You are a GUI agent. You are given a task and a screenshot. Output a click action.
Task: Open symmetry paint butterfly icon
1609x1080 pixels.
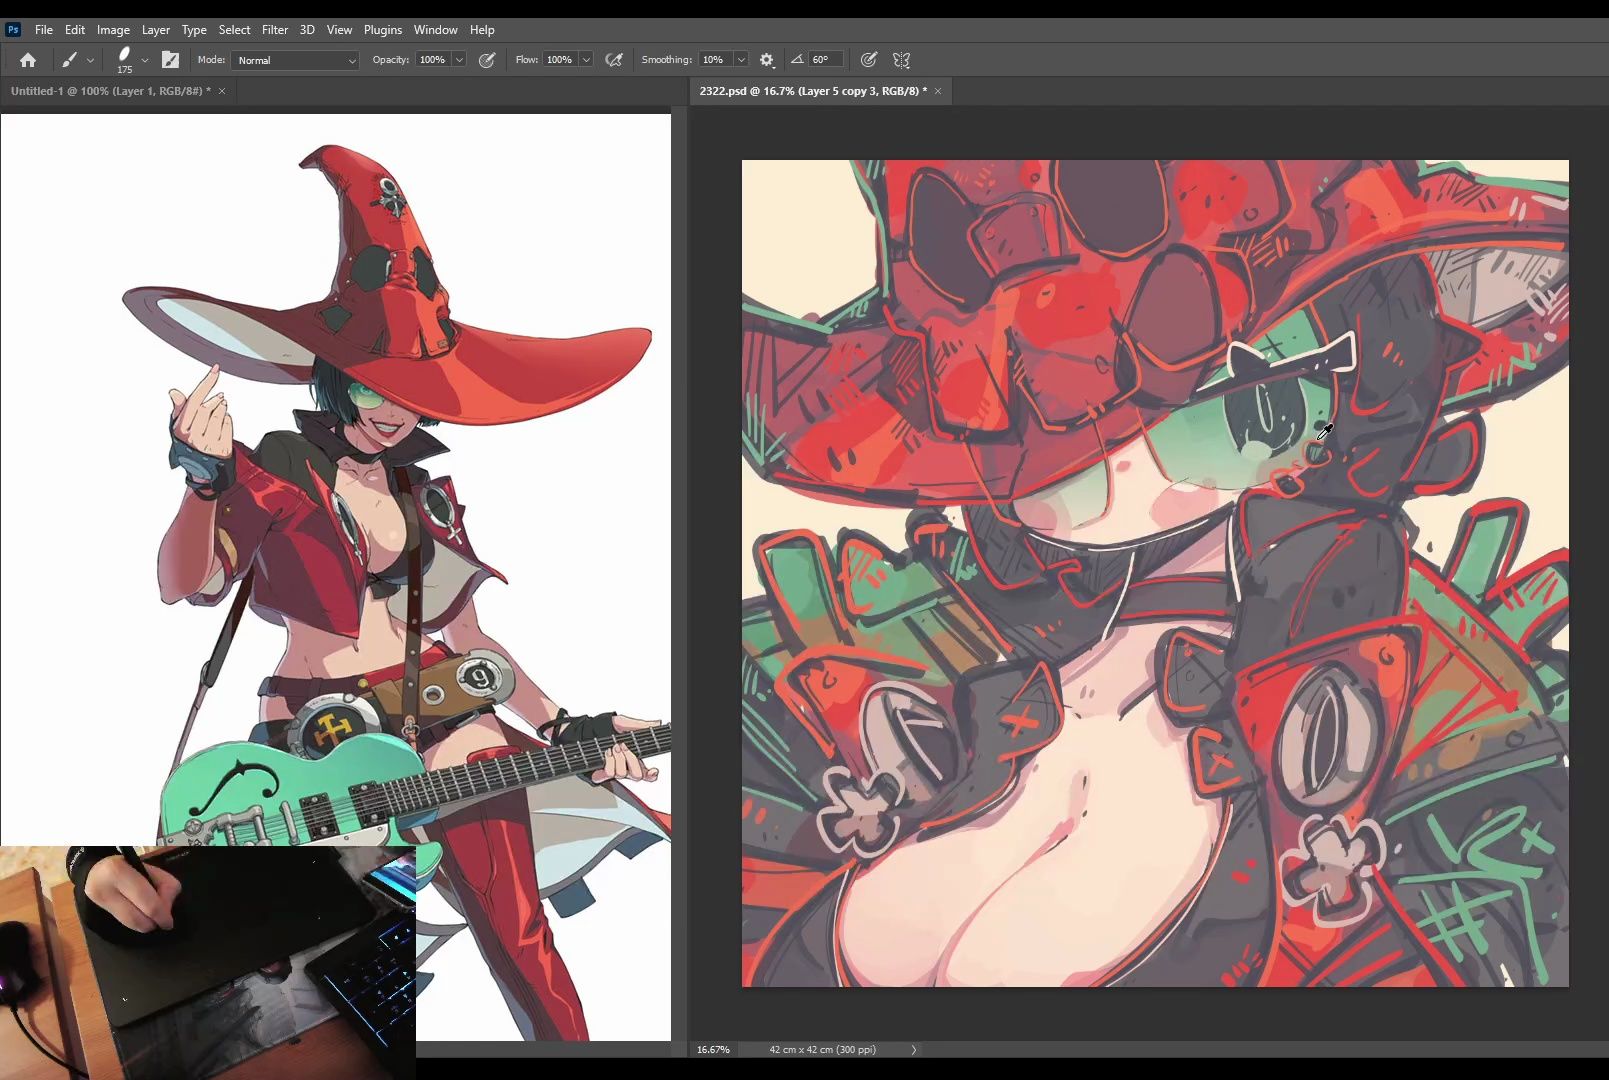point(902,60)
